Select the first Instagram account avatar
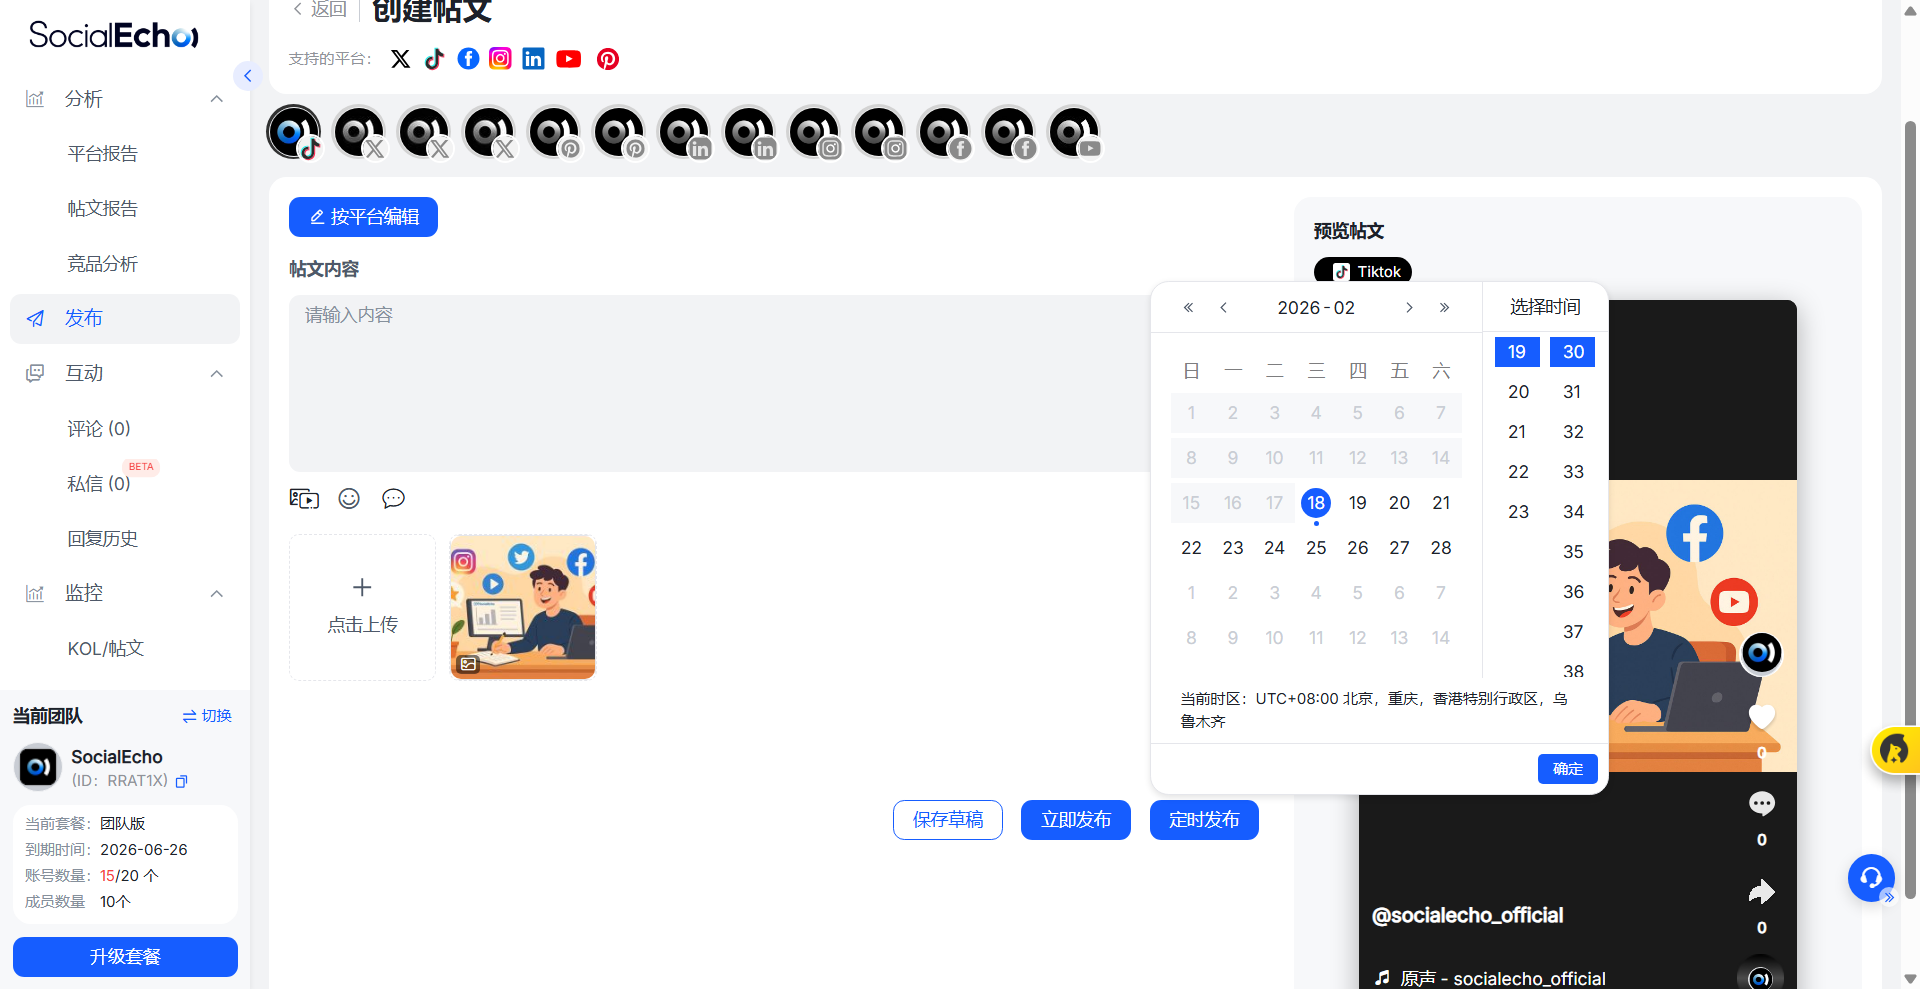 pos(815,133)
